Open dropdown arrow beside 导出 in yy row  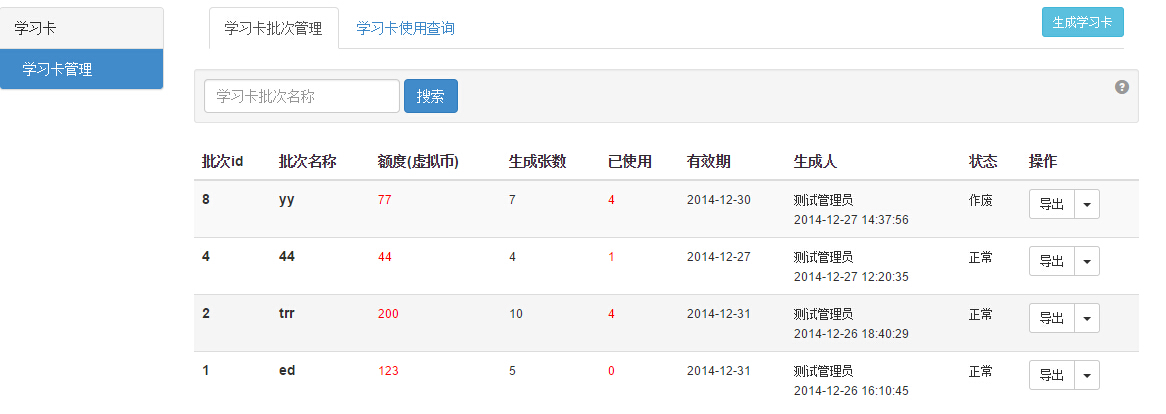click(x=1087, y=204)
